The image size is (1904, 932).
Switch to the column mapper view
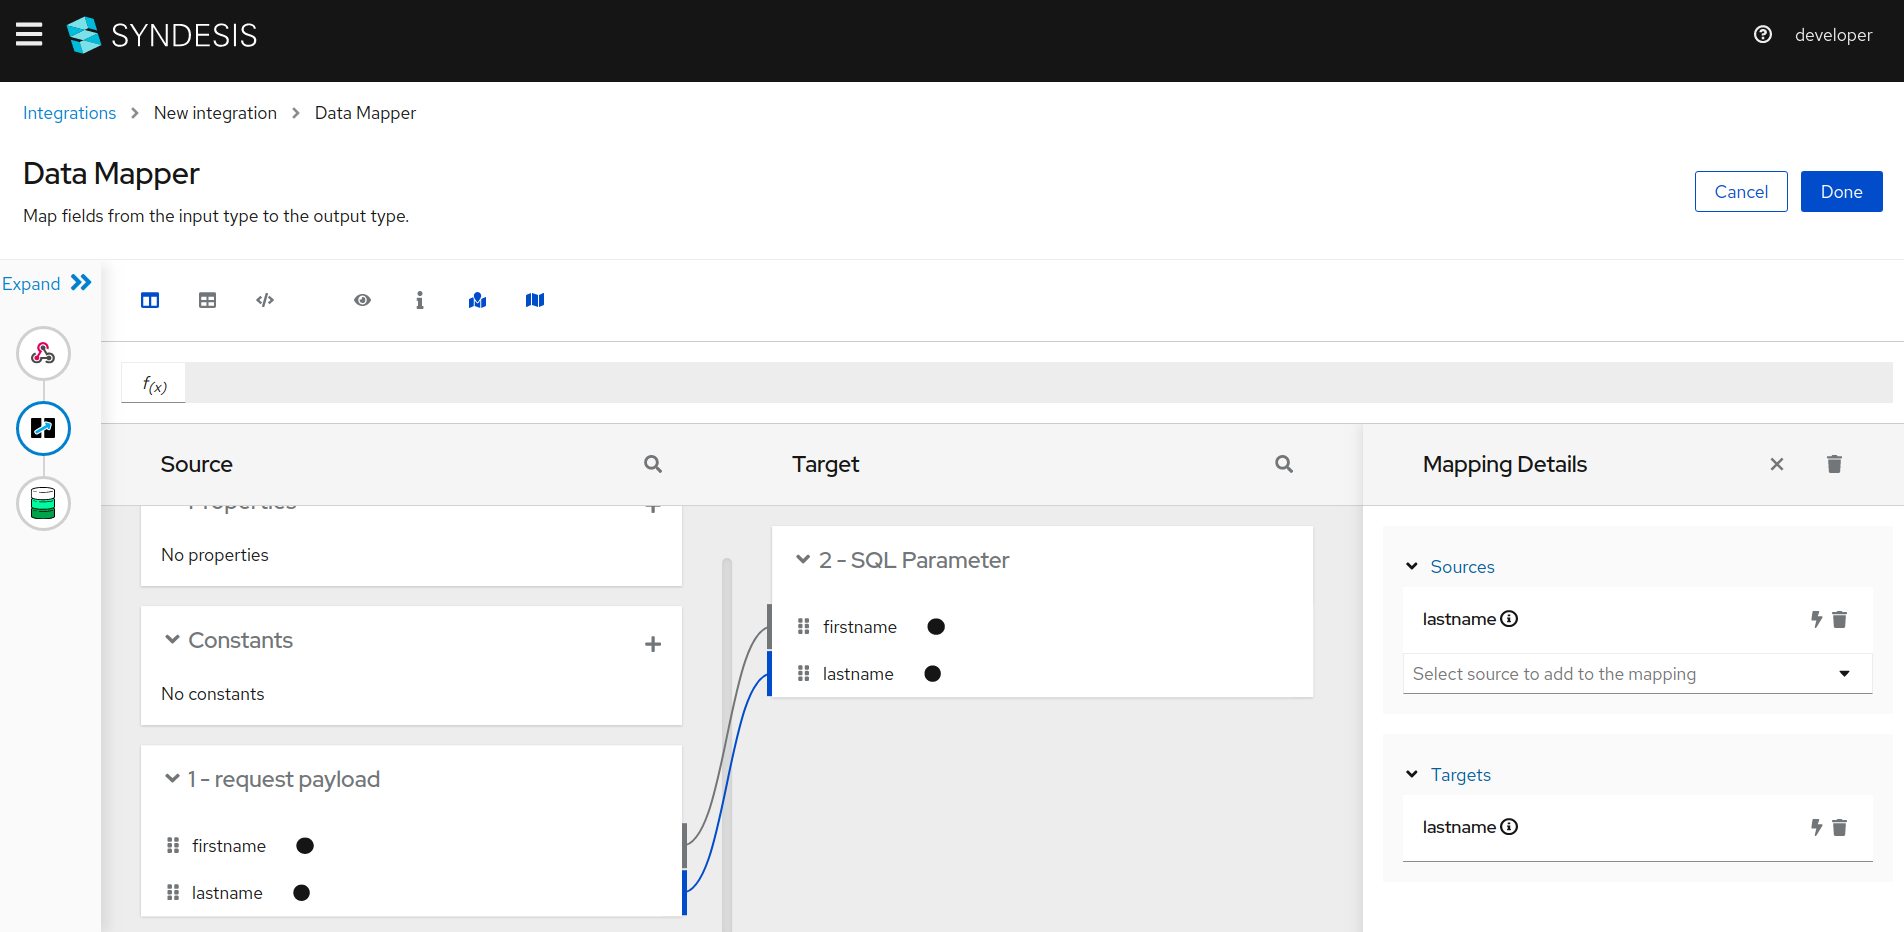(149, 300)
